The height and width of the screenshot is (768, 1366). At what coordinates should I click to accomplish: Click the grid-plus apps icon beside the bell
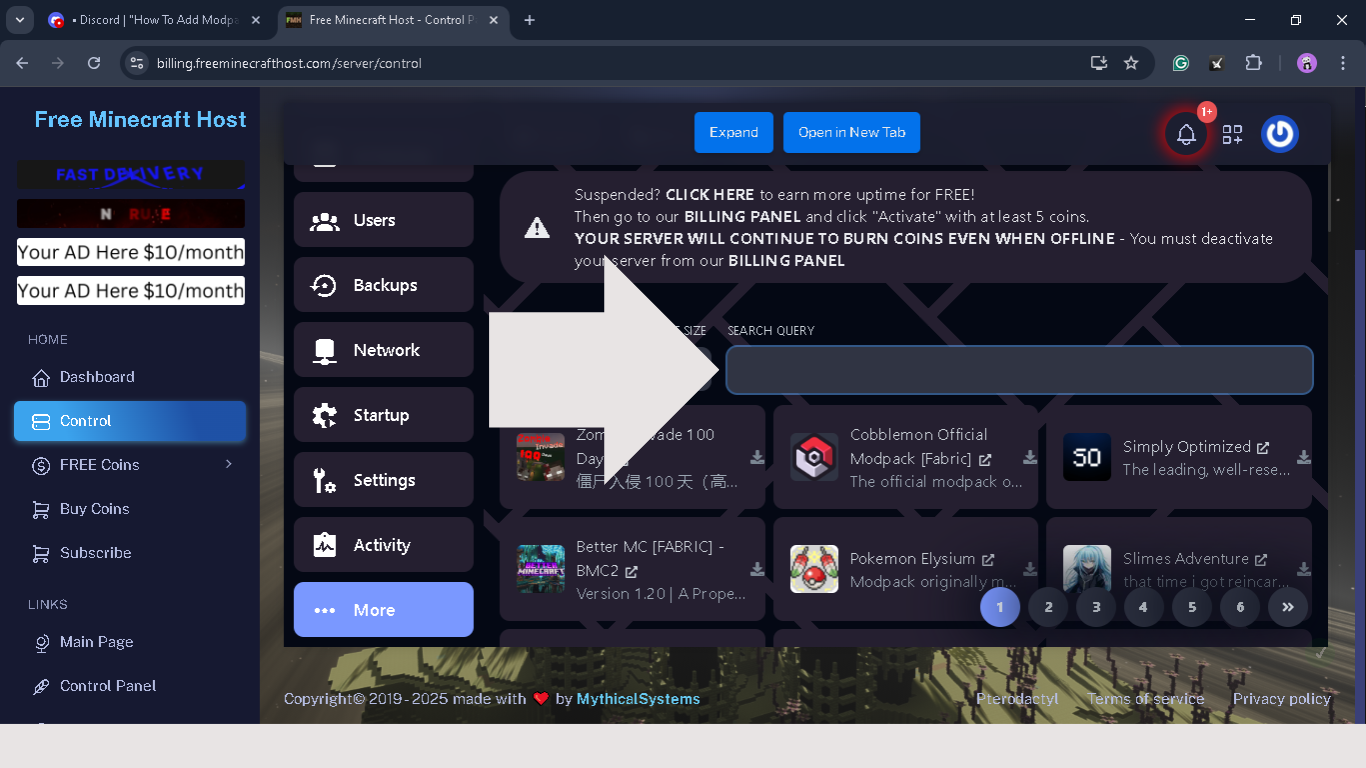[x=1232, y=134]
